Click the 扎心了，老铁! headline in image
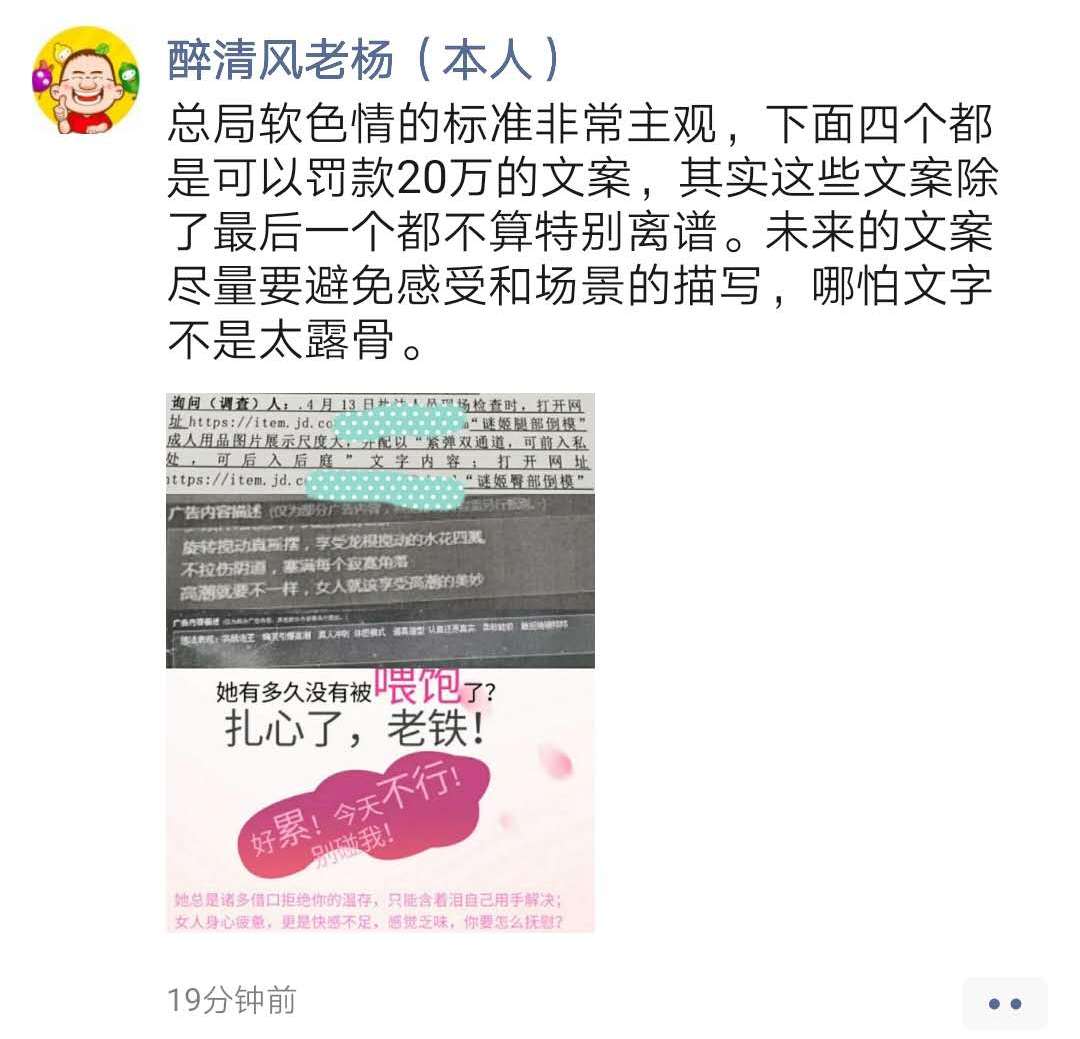Viewport: 1080px width, 1039px height. 355,729
